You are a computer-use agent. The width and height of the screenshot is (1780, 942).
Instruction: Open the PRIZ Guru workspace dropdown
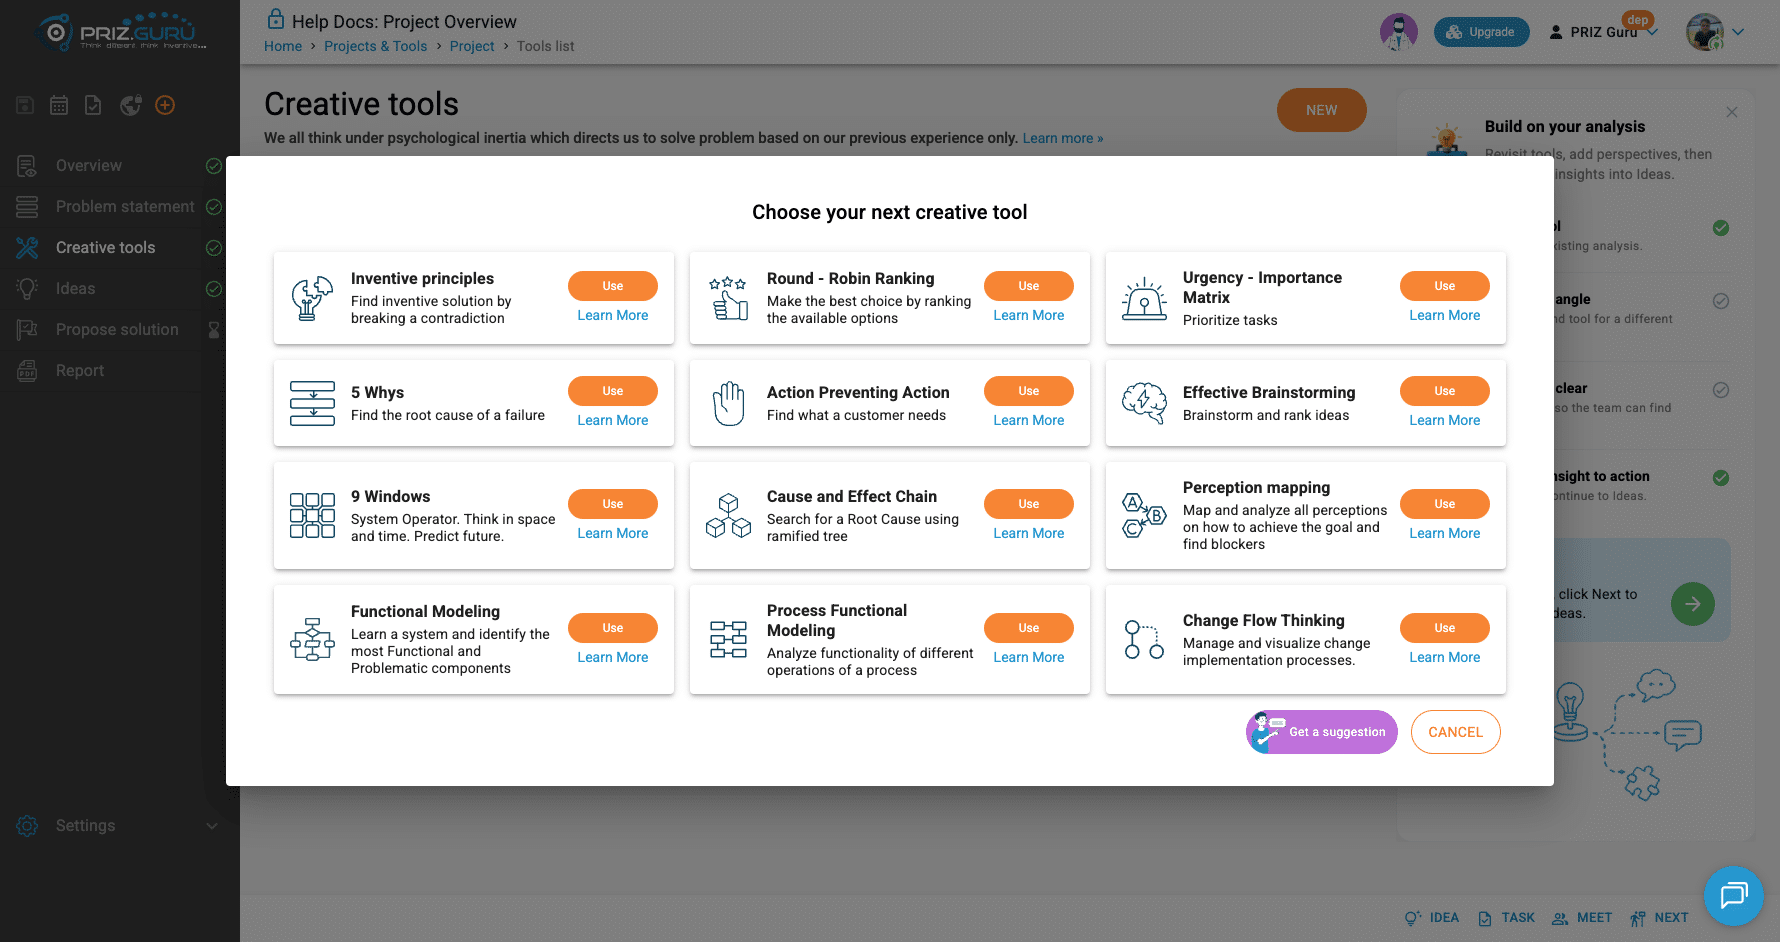tap(1603, 32)
